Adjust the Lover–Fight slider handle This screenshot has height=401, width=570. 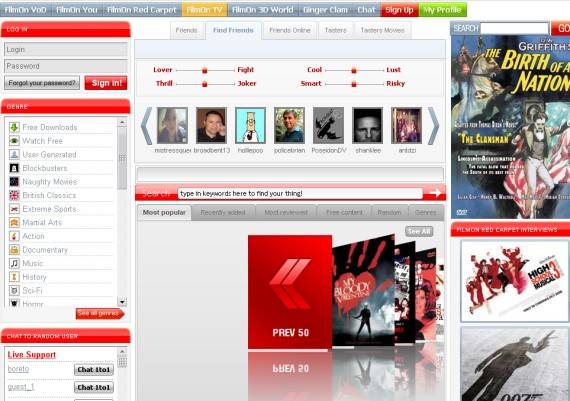205,70
